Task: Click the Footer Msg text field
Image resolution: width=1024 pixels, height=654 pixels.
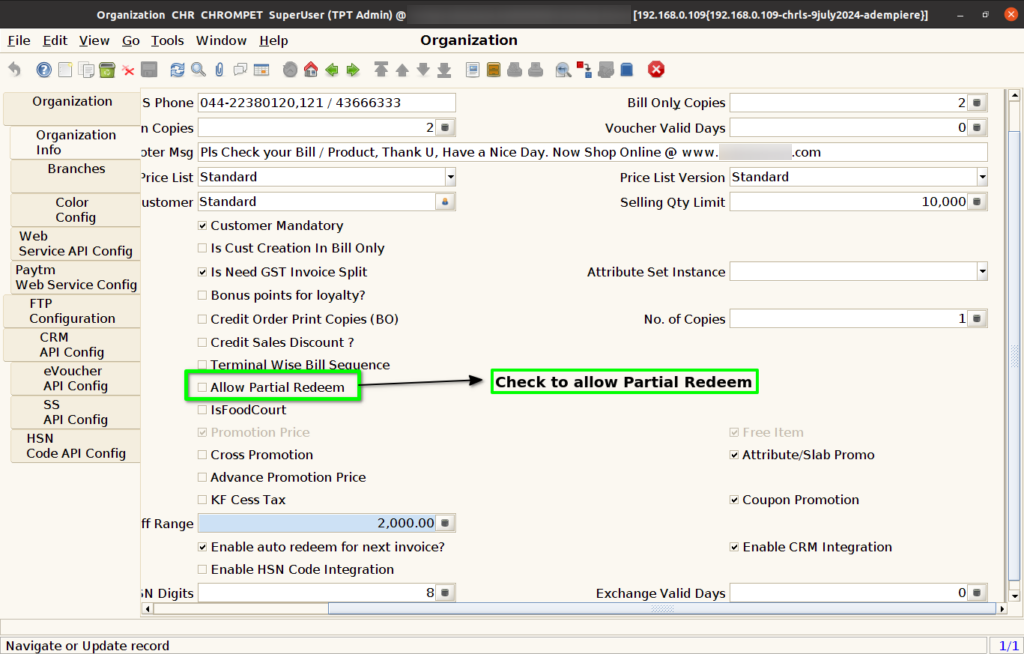Action: tap(592, 152)
